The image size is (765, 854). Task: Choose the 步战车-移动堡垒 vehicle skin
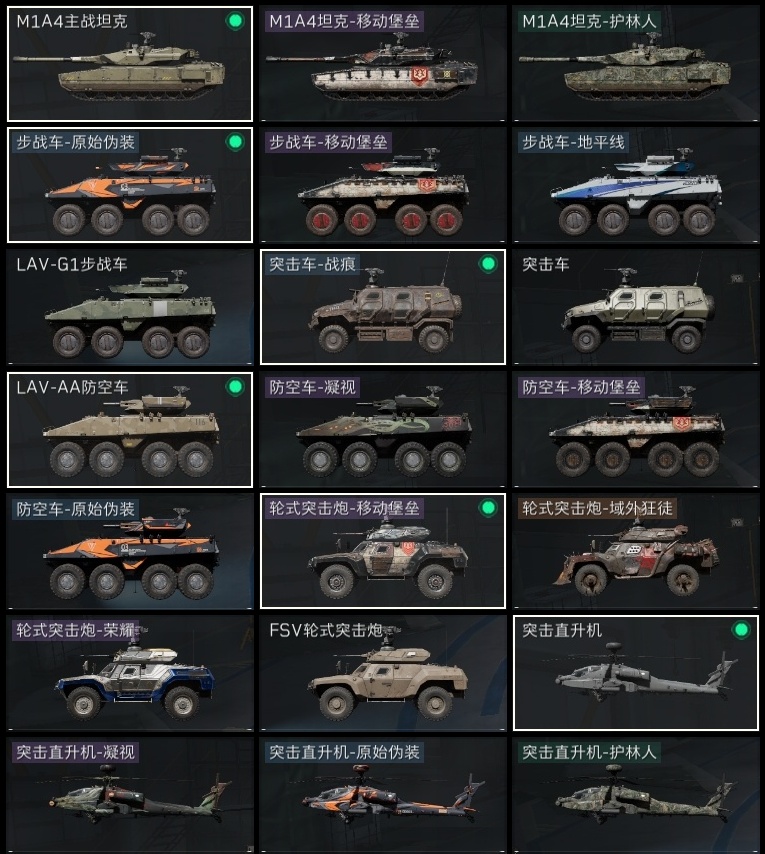pos(383,185)
